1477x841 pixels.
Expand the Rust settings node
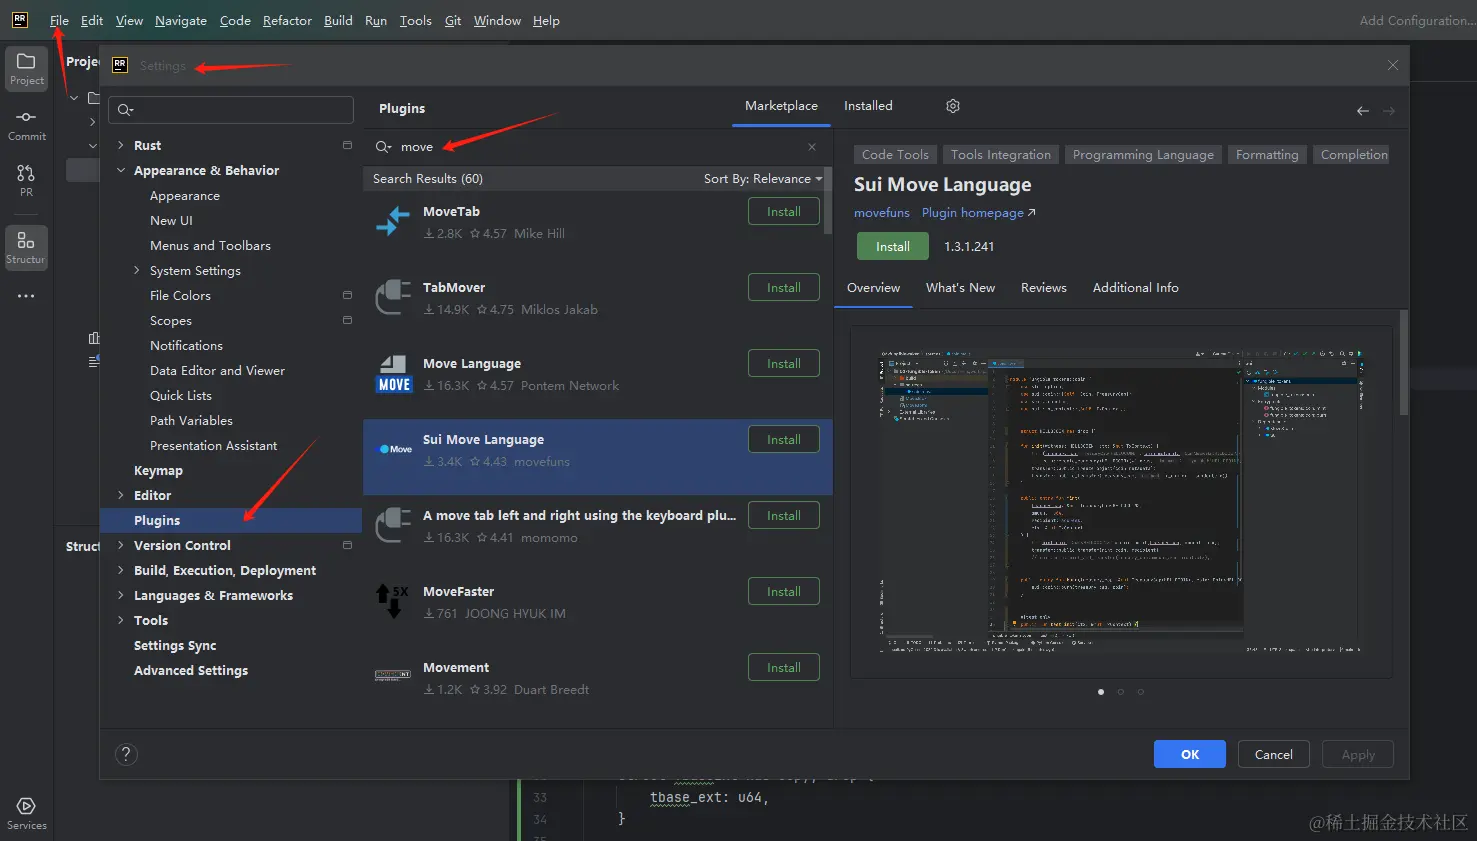tap(121, 145)
